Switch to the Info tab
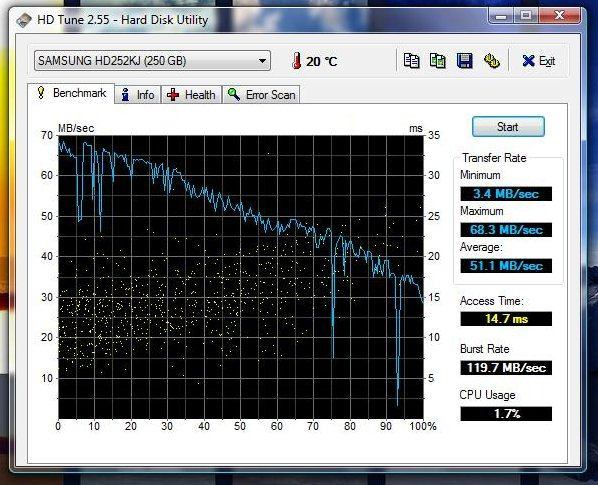The image size is (598, 485). pos(138,95)
